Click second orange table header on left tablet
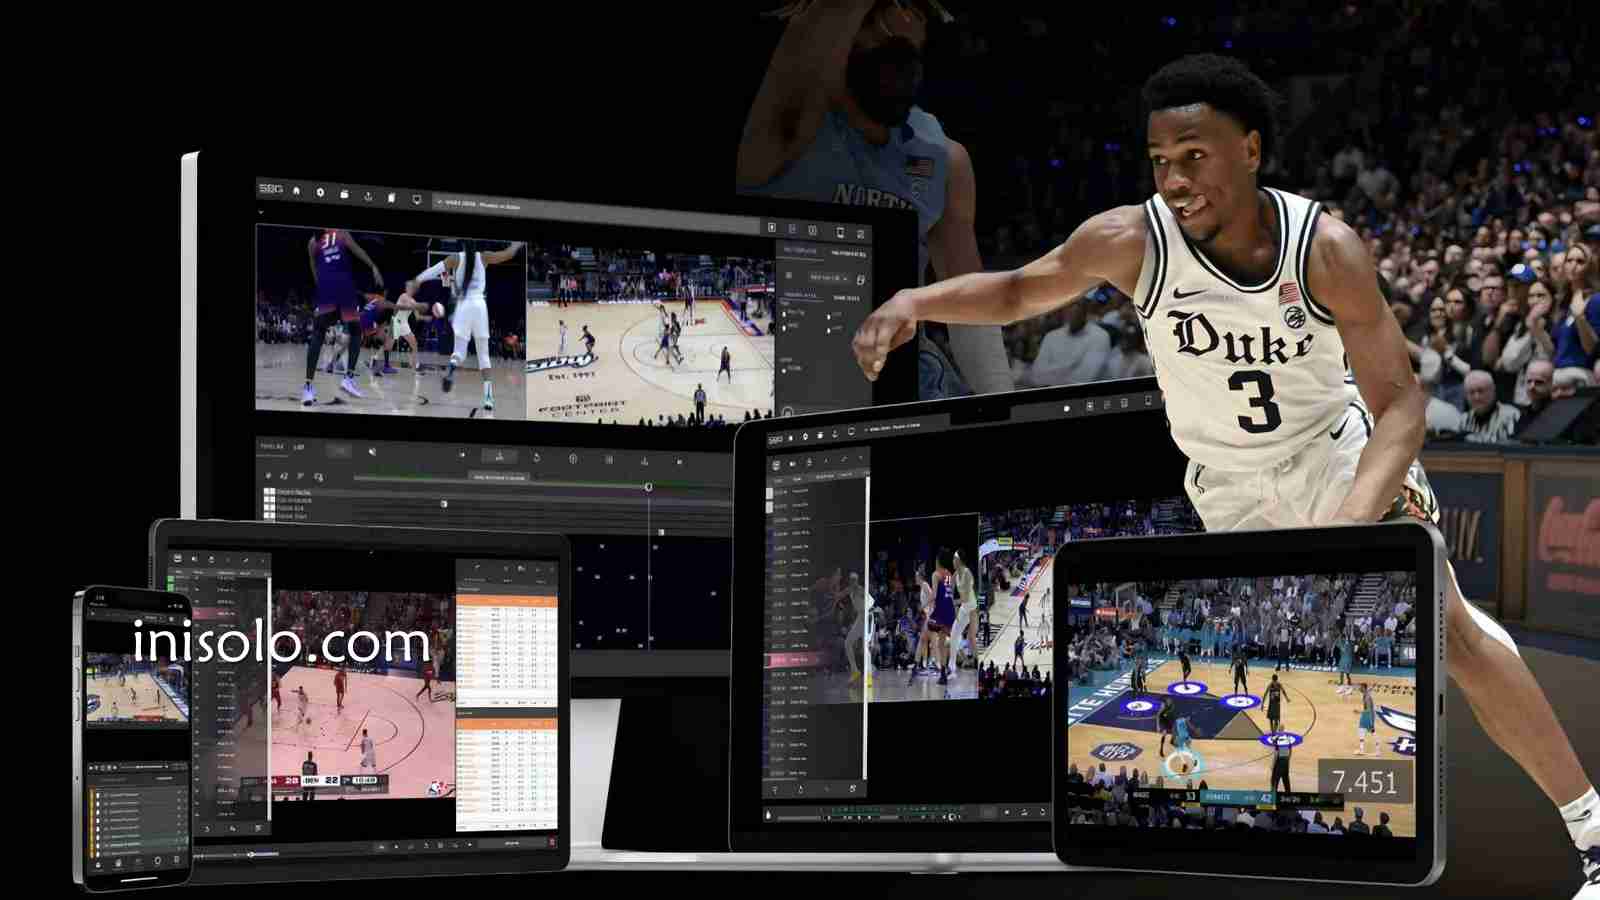1600x900 pixels. click(x=507, y=724)
